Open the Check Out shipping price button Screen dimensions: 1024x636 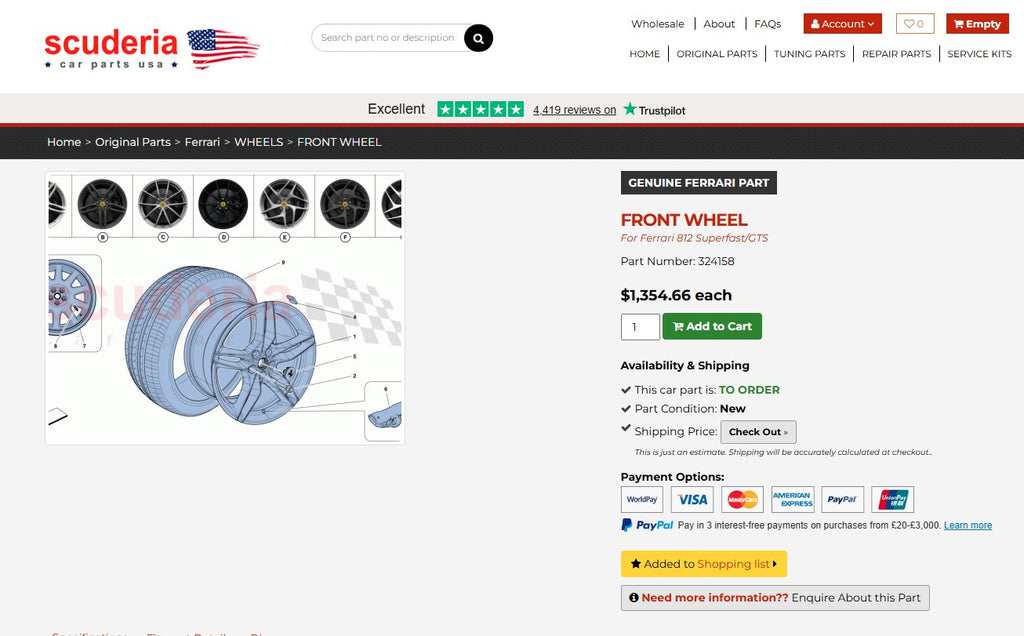point(758,432)
